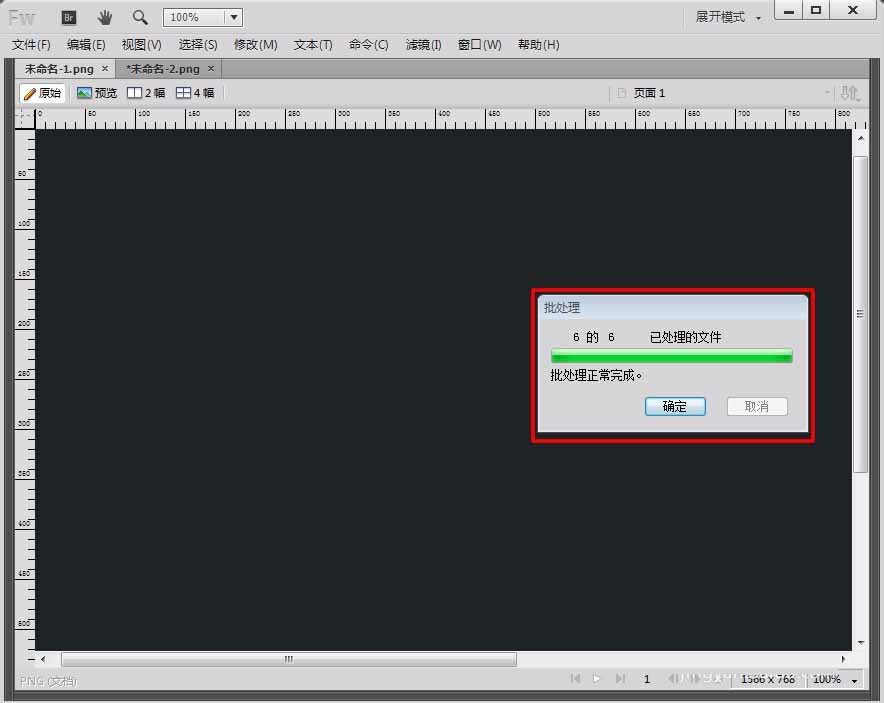Screen dimensions: 884x703
Task: Click the export arrows icon near 页面1
Action: tap(849, 92)
